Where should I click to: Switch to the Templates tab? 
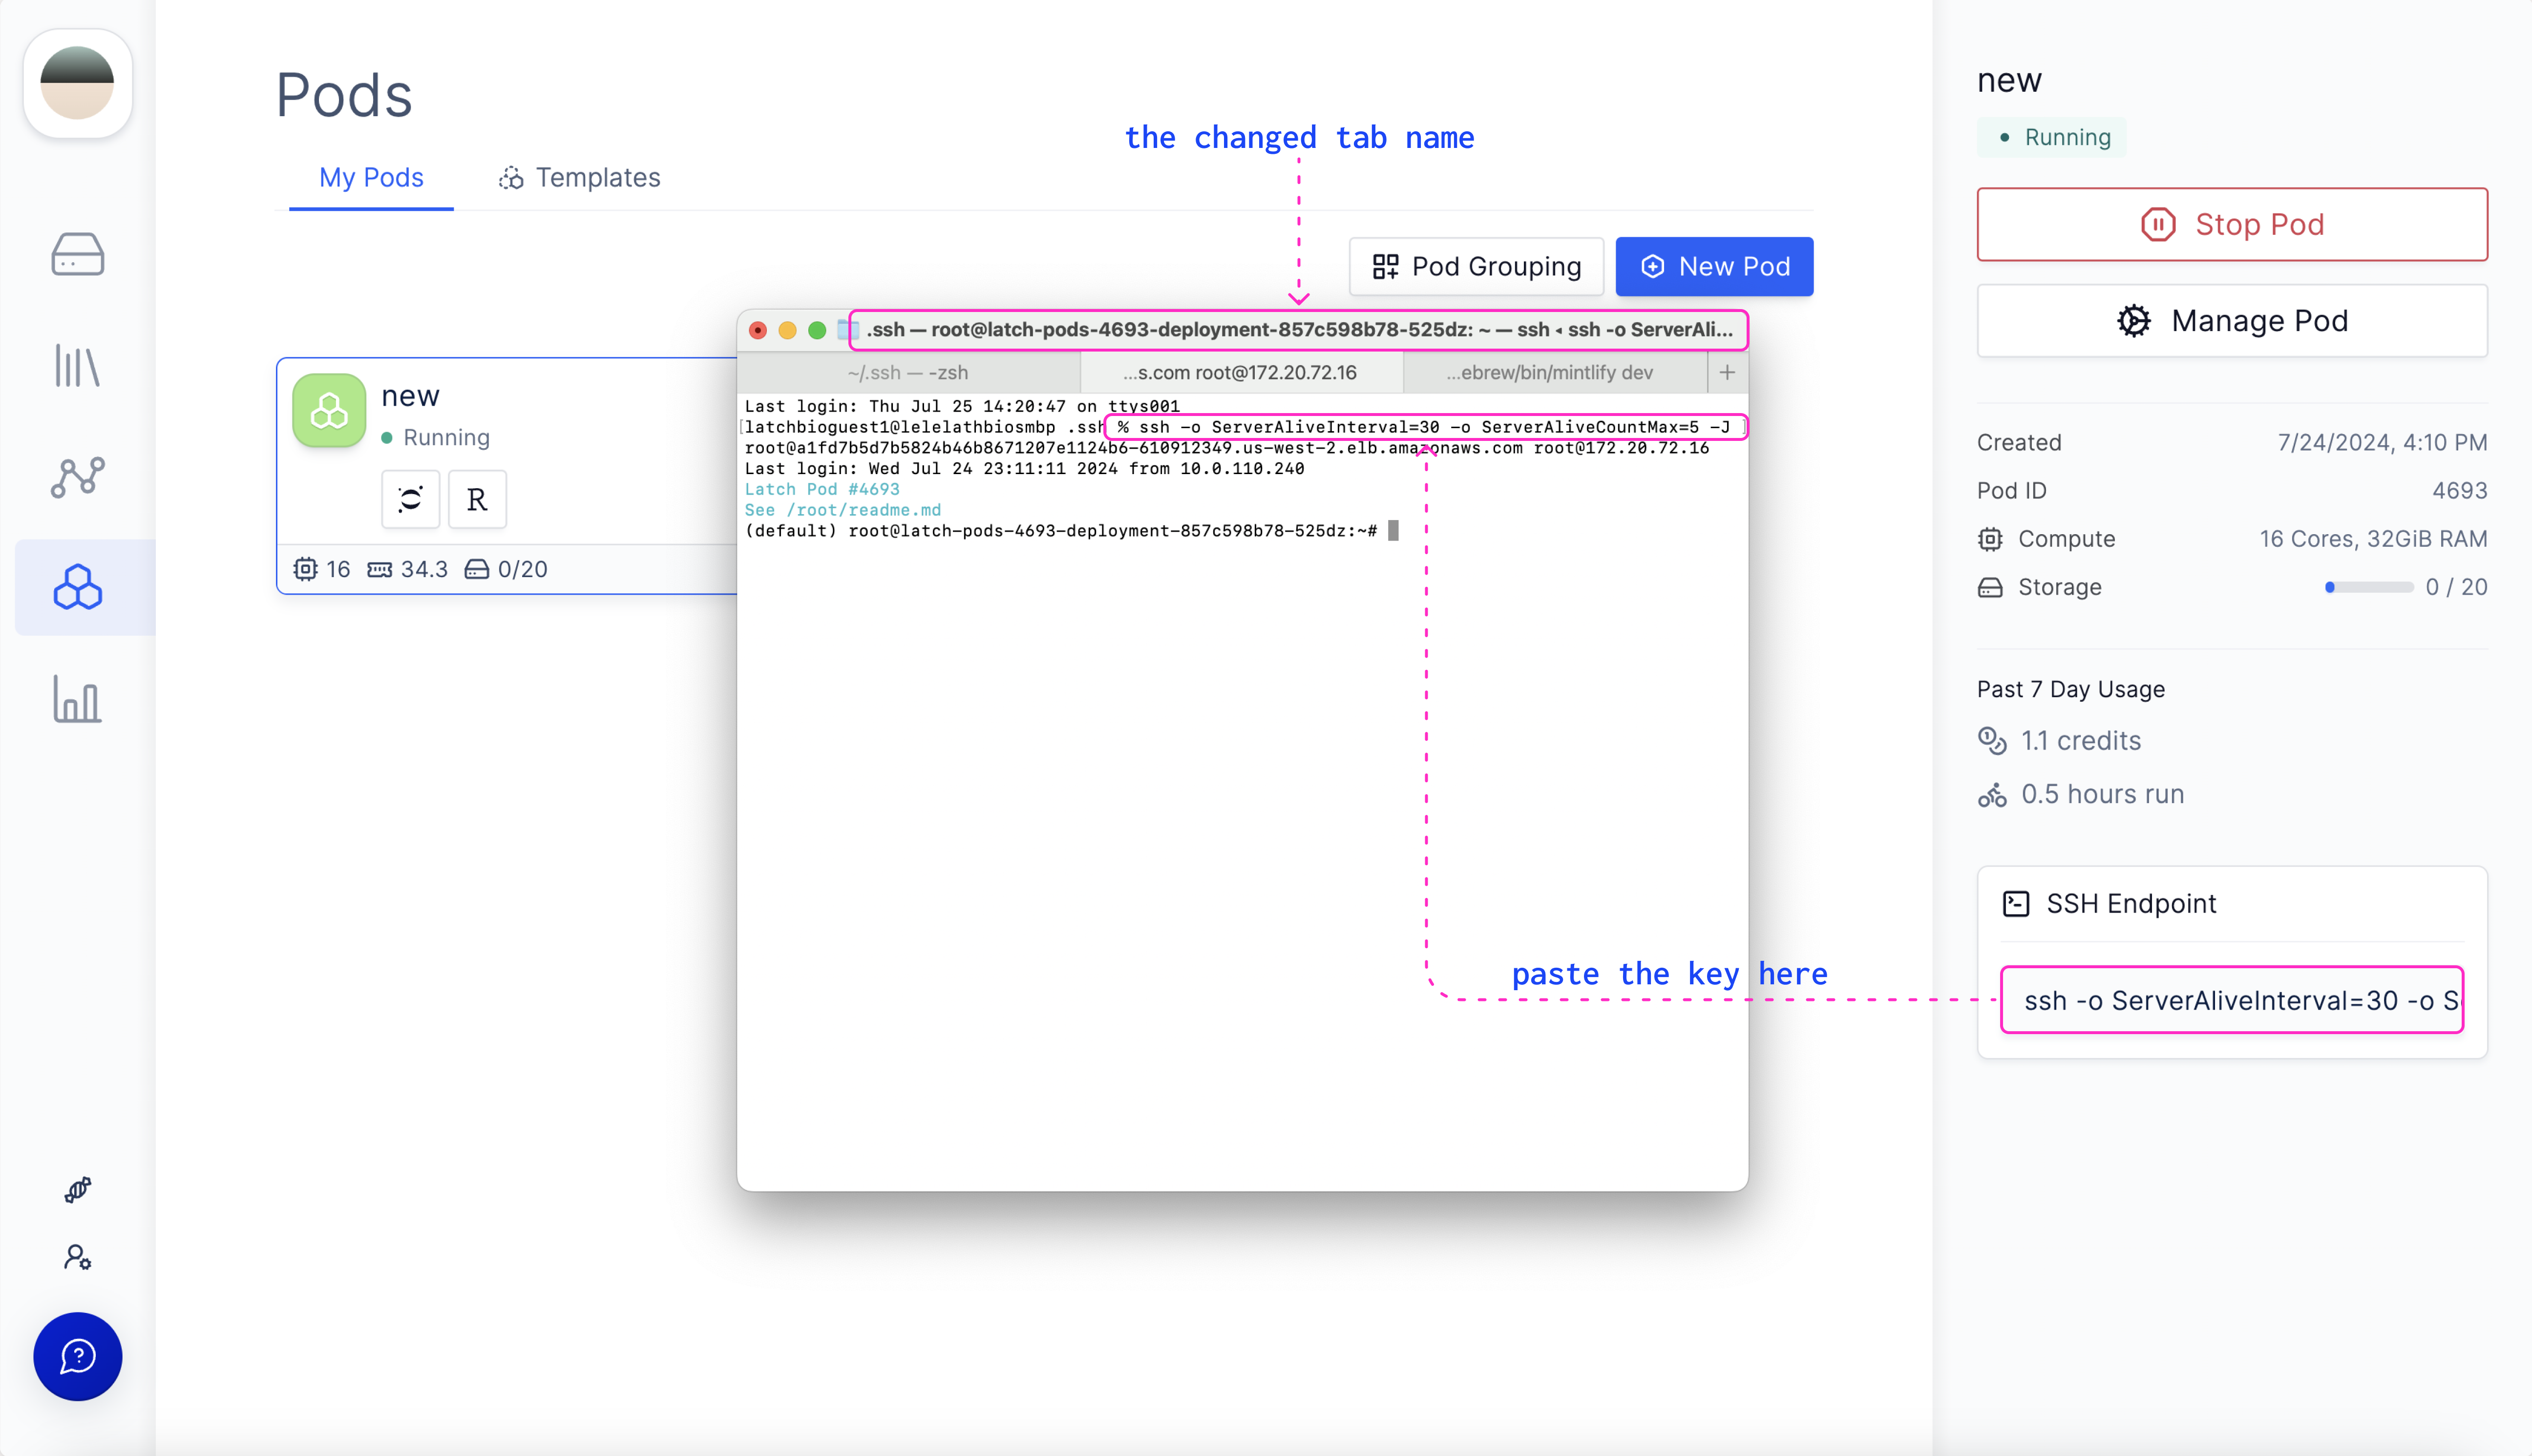point(580,178)
